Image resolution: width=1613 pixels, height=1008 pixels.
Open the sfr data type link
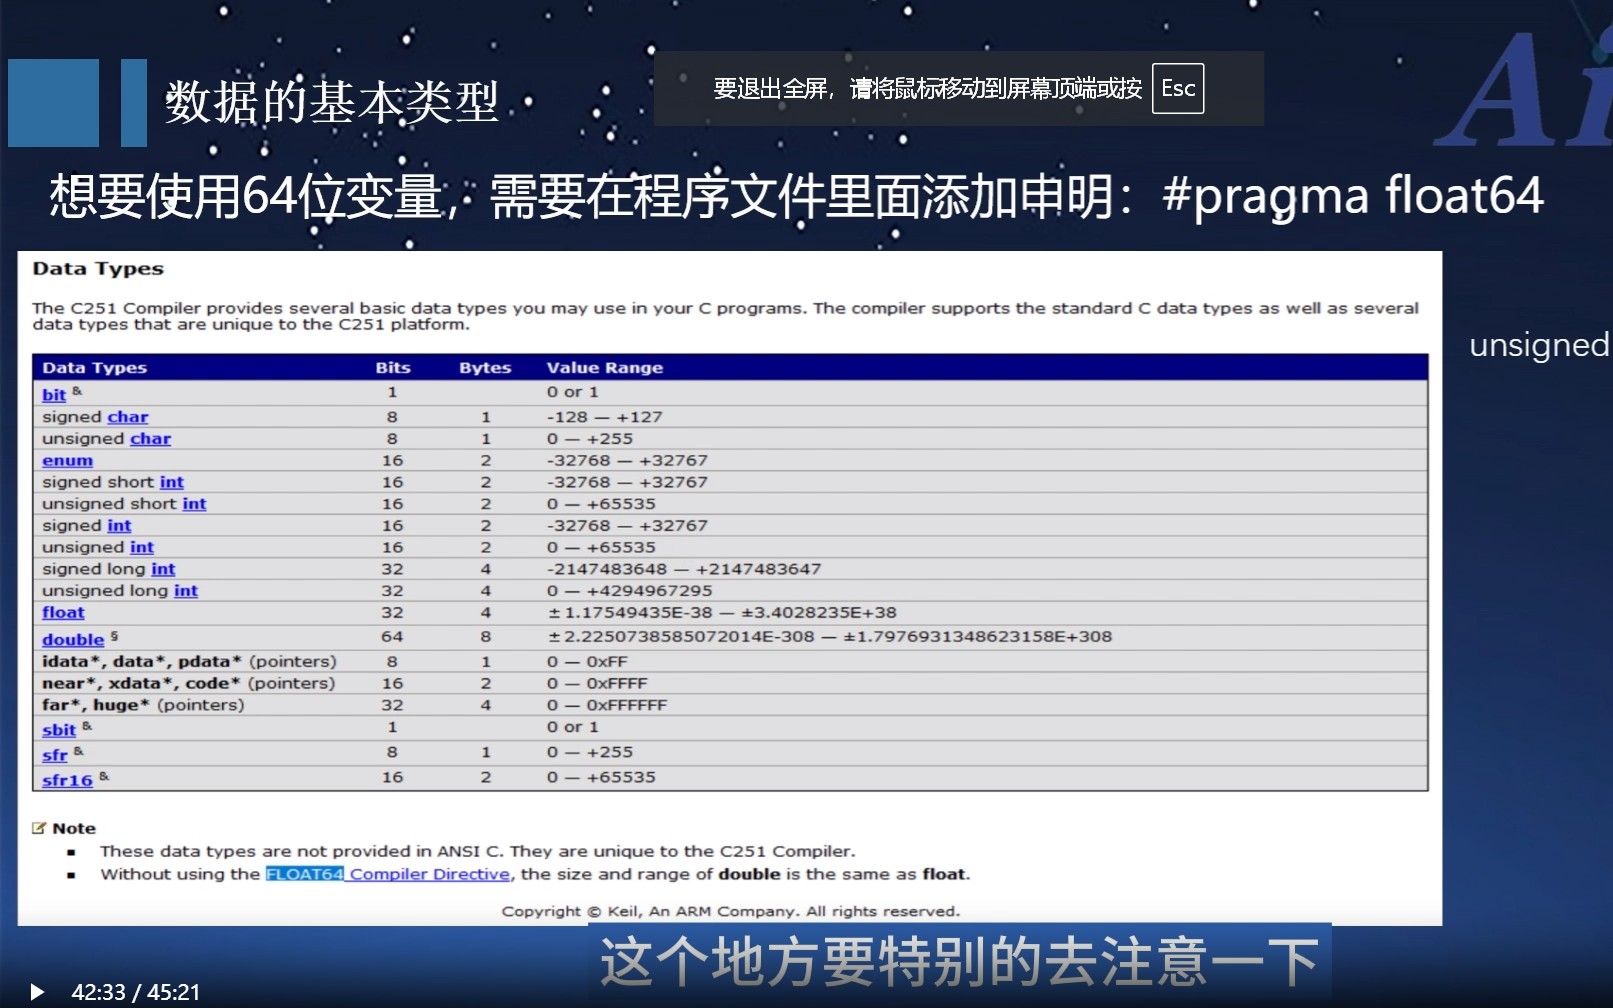(55, 755)
